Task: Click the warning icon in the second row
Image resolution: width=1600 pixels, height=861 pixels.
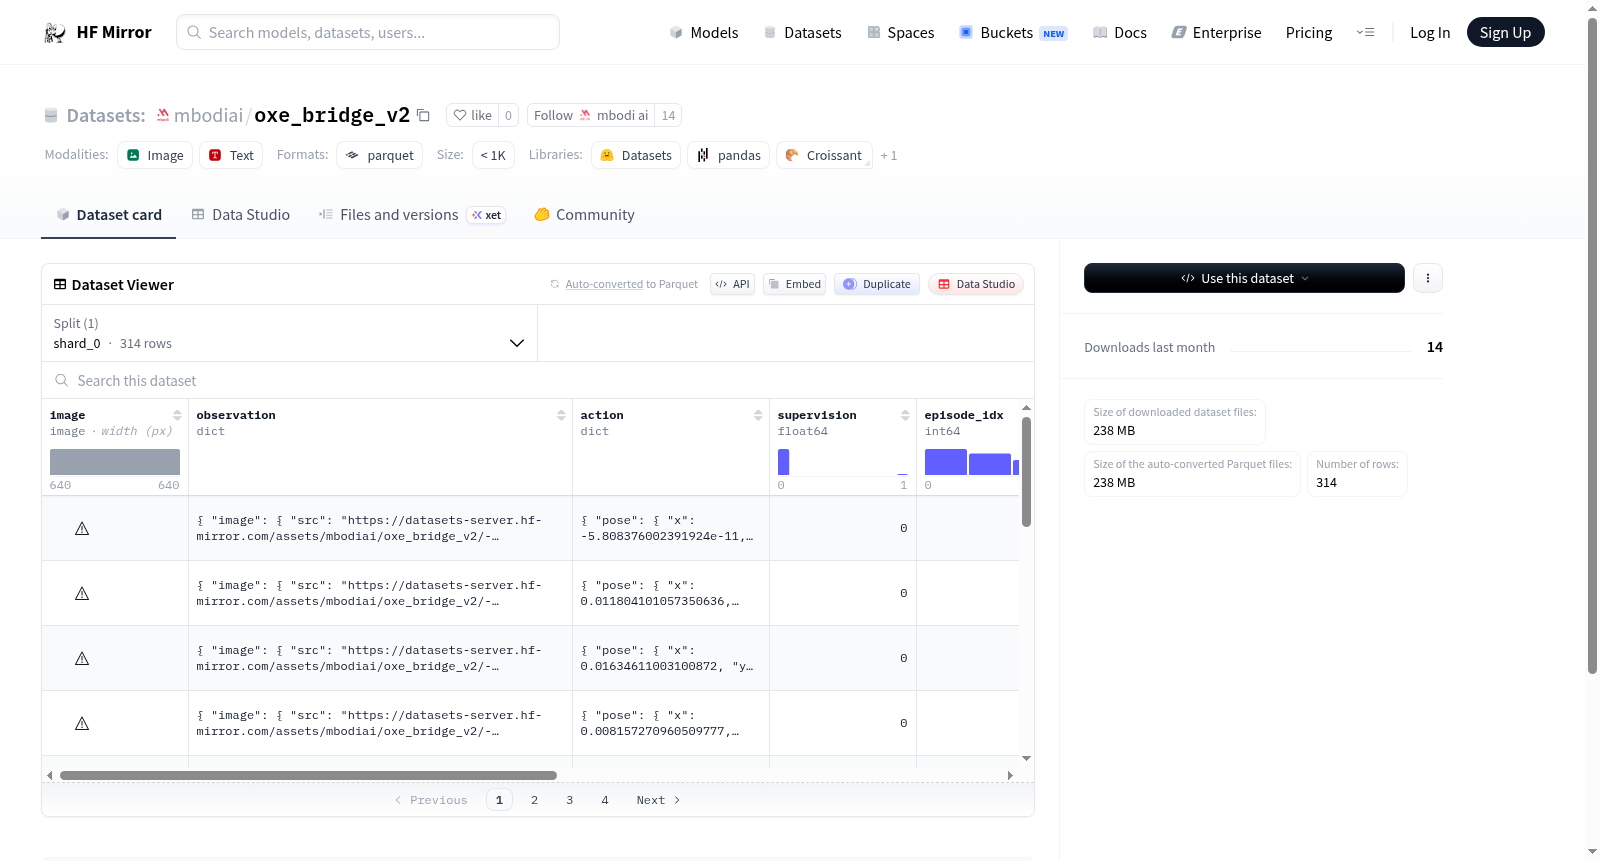Action: pos(82,593)
